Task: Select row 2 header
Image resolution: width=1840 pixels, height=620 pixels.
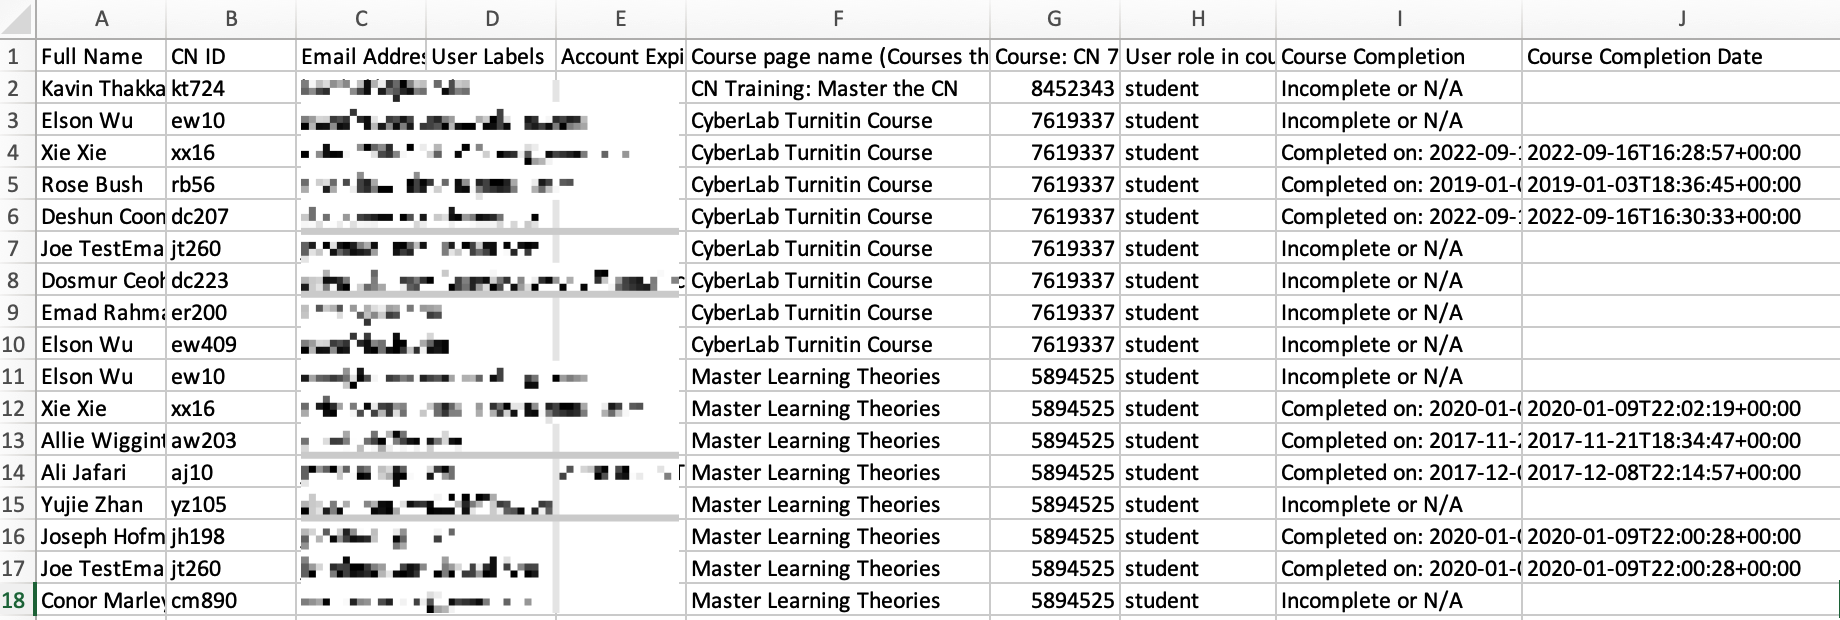Action: pyautogui.click(x=17, y=88)
